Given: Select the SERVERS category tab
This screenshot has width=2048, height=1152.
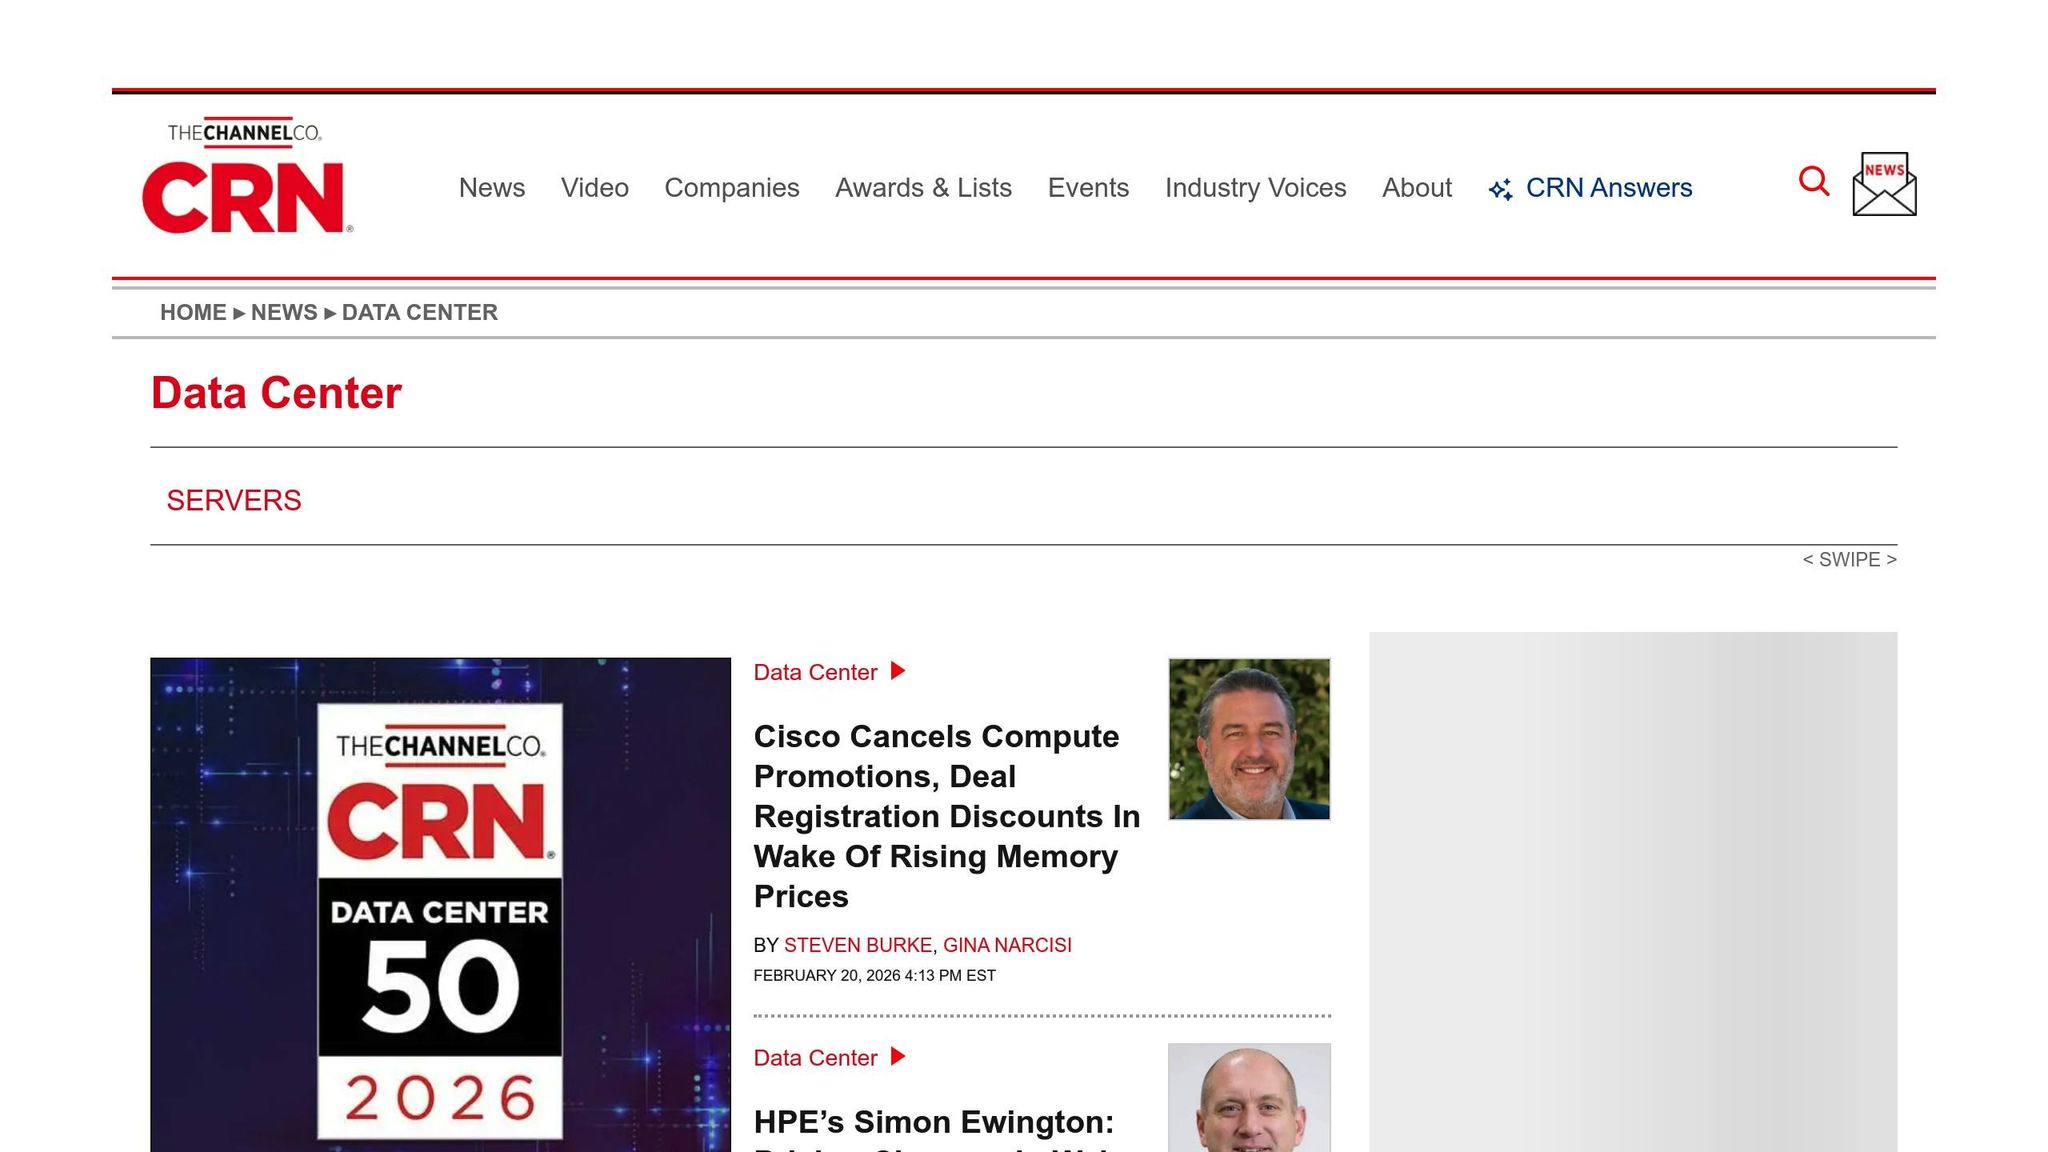Looking at the screenshot, I should point(234,499).
